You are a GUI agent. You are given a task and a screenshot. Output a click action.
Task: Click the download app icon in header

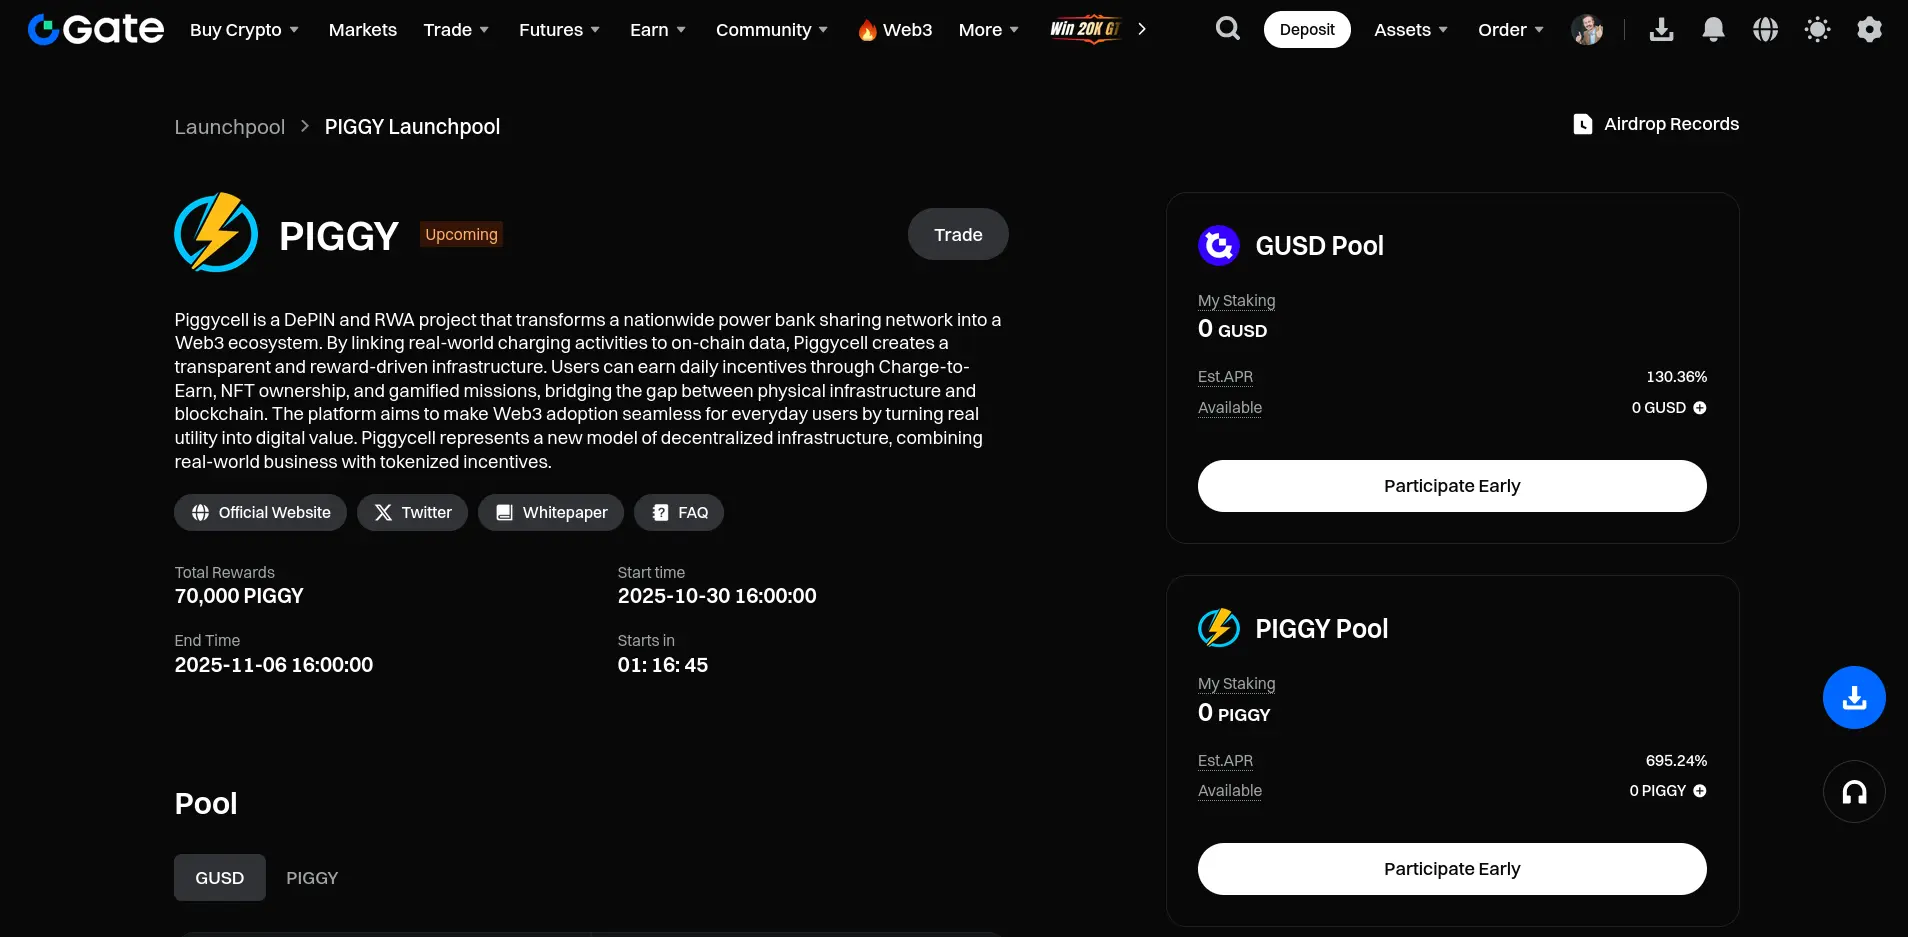(1662, 30)
